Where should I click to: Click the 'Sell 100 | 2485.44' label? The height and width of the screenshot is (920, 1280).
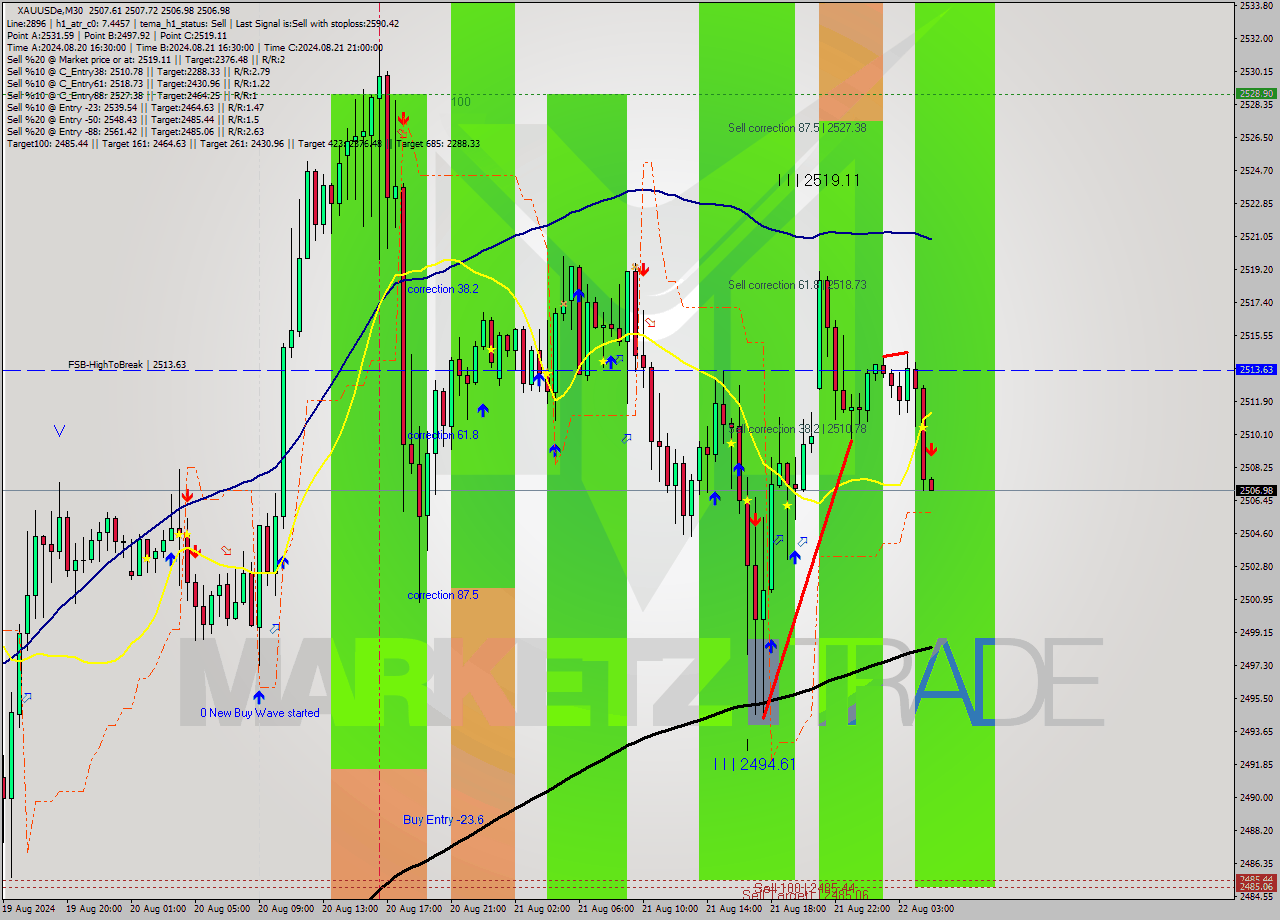click(804, 887)
